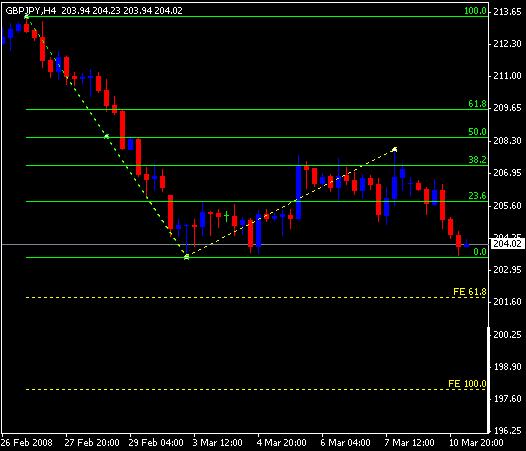Click the 213.65 price axis label
This screenshot has height=451, width=526.
point(507,12)
